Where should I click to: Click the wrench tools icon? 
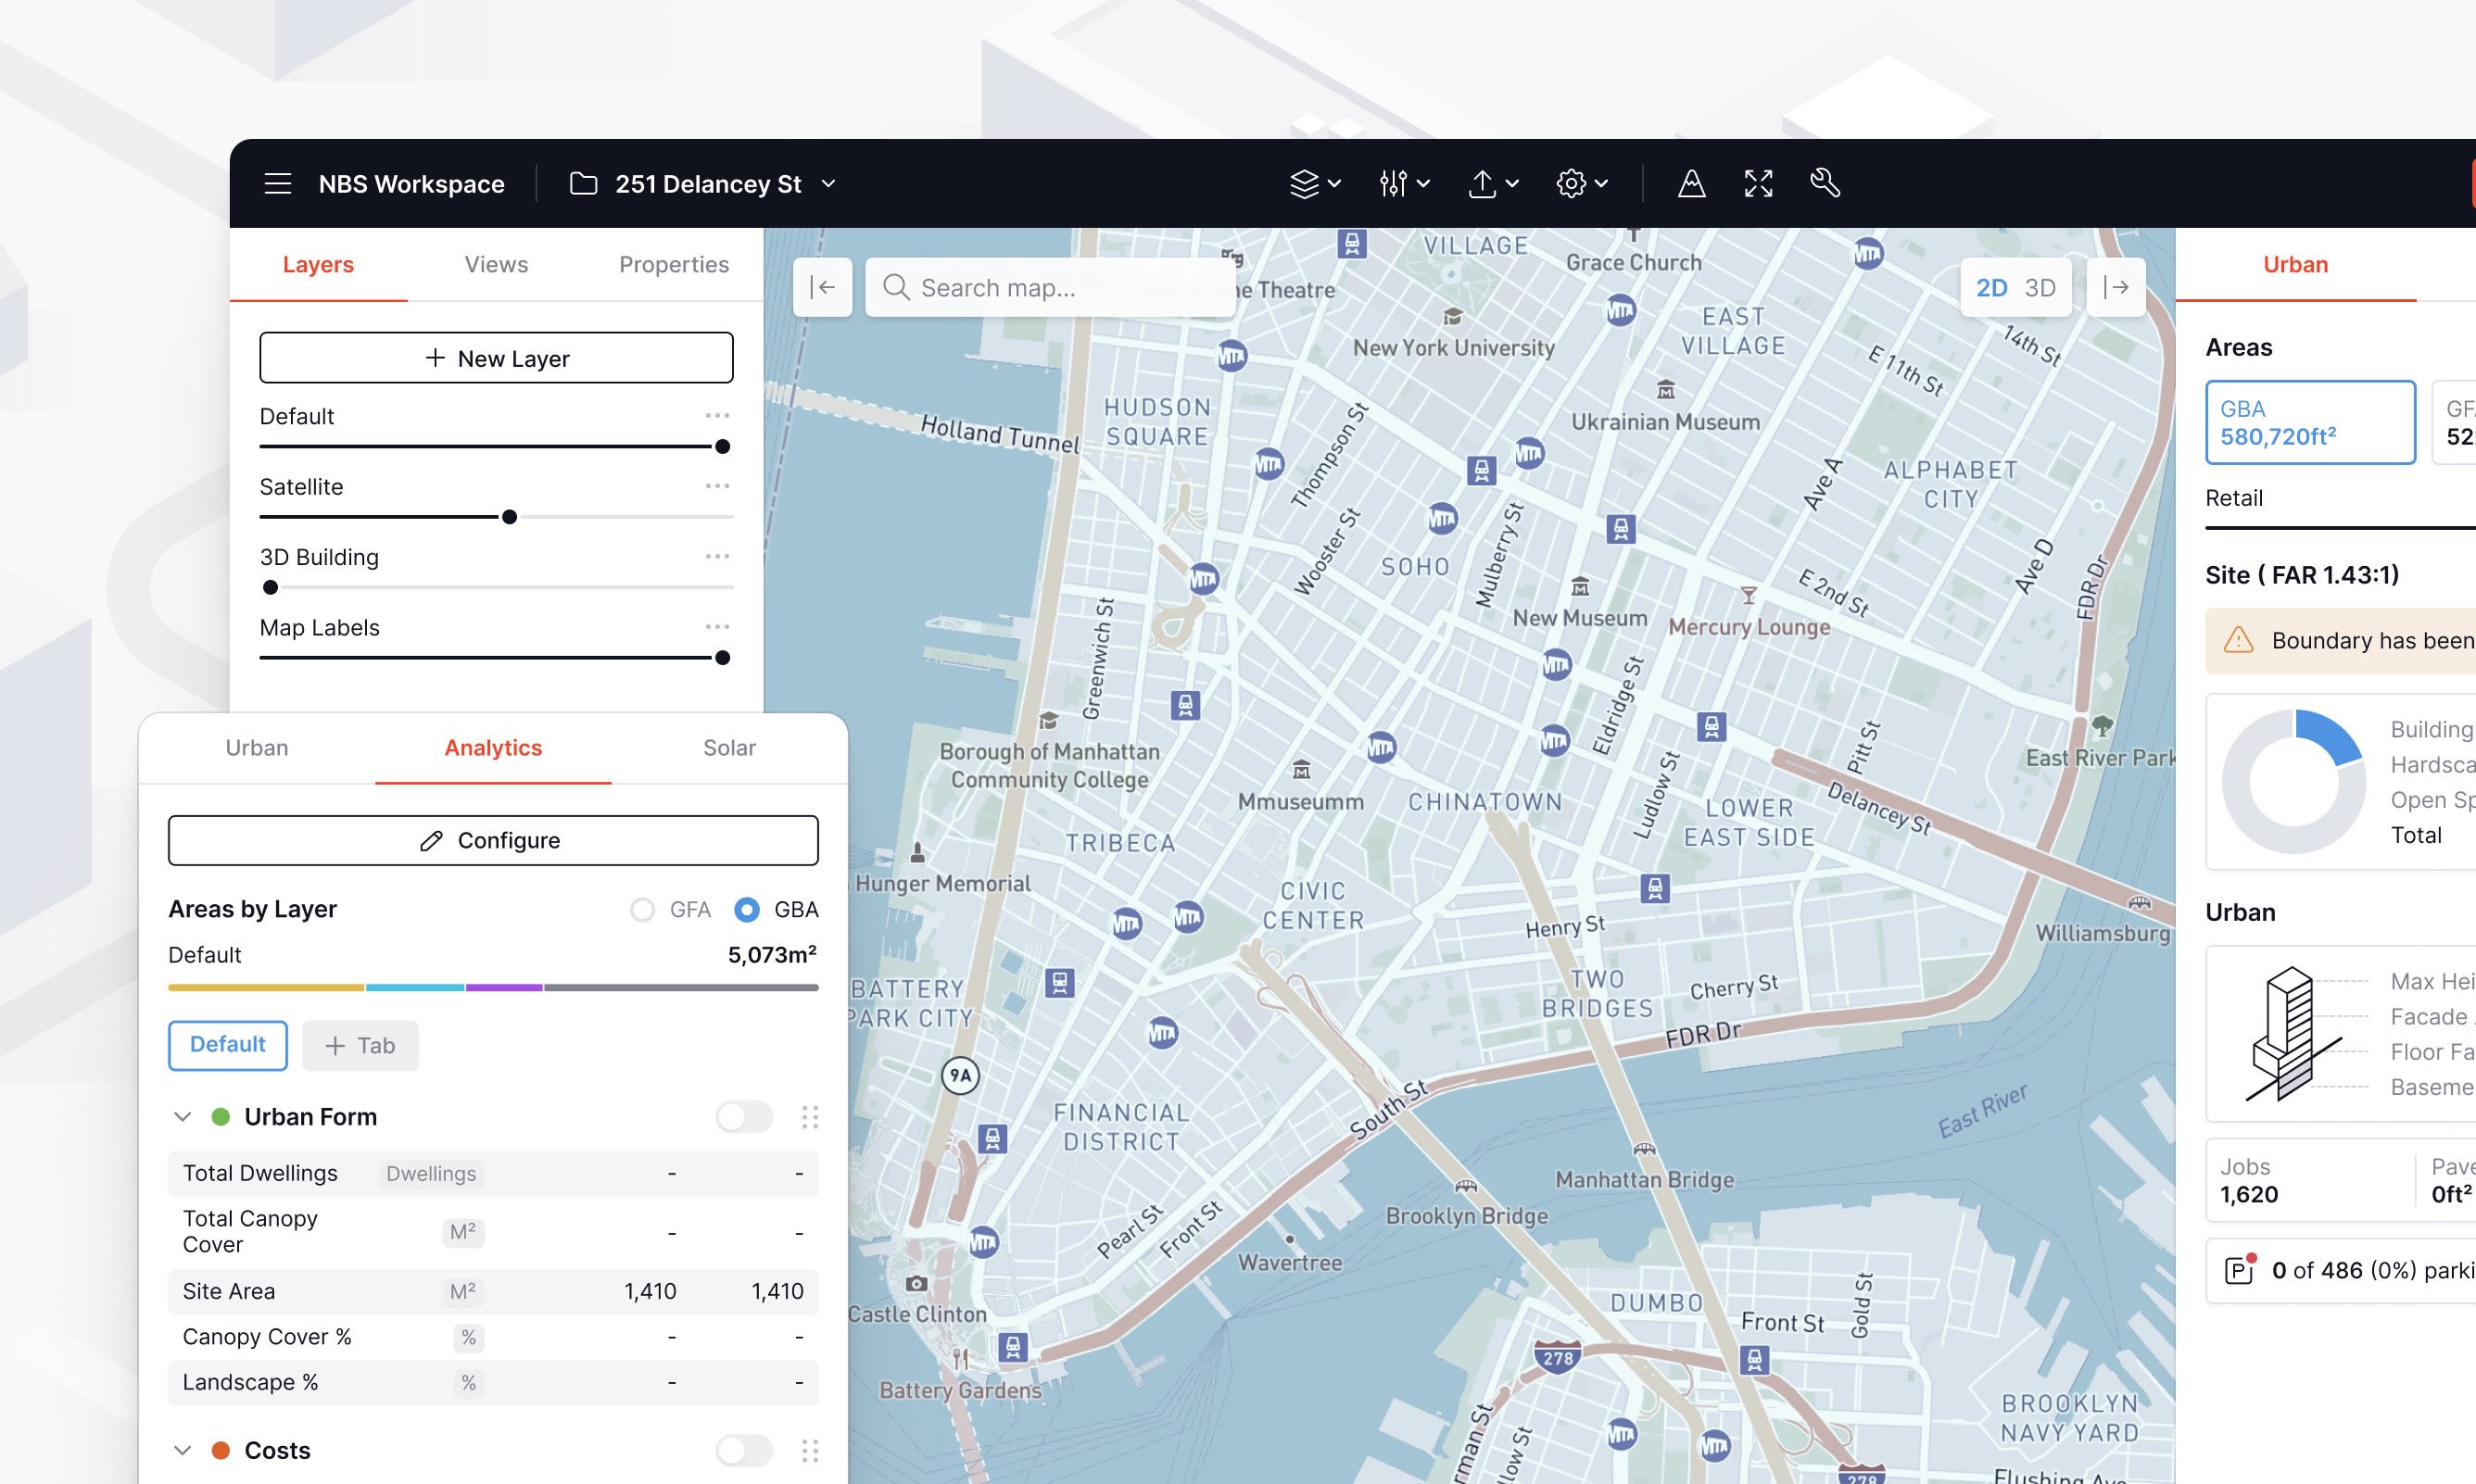pos(1825,184)
